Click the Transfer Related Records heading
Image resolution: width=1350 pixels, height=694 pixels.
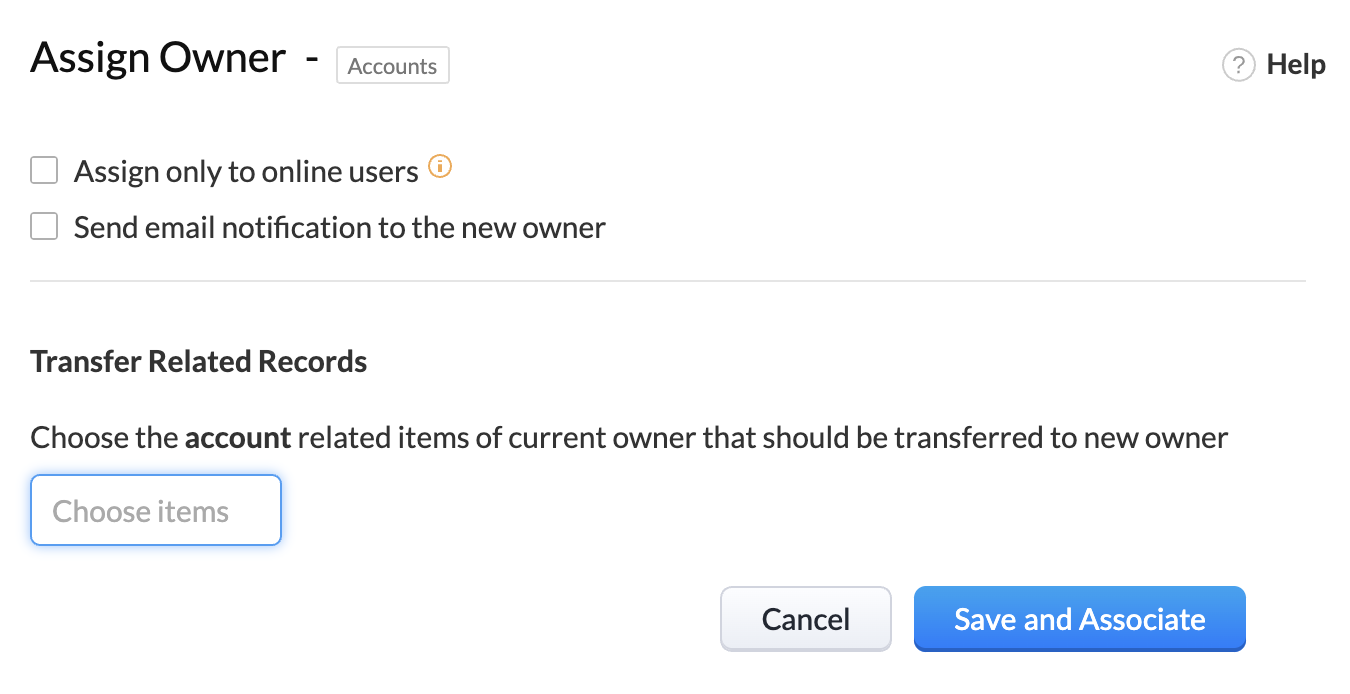(199, 361)
